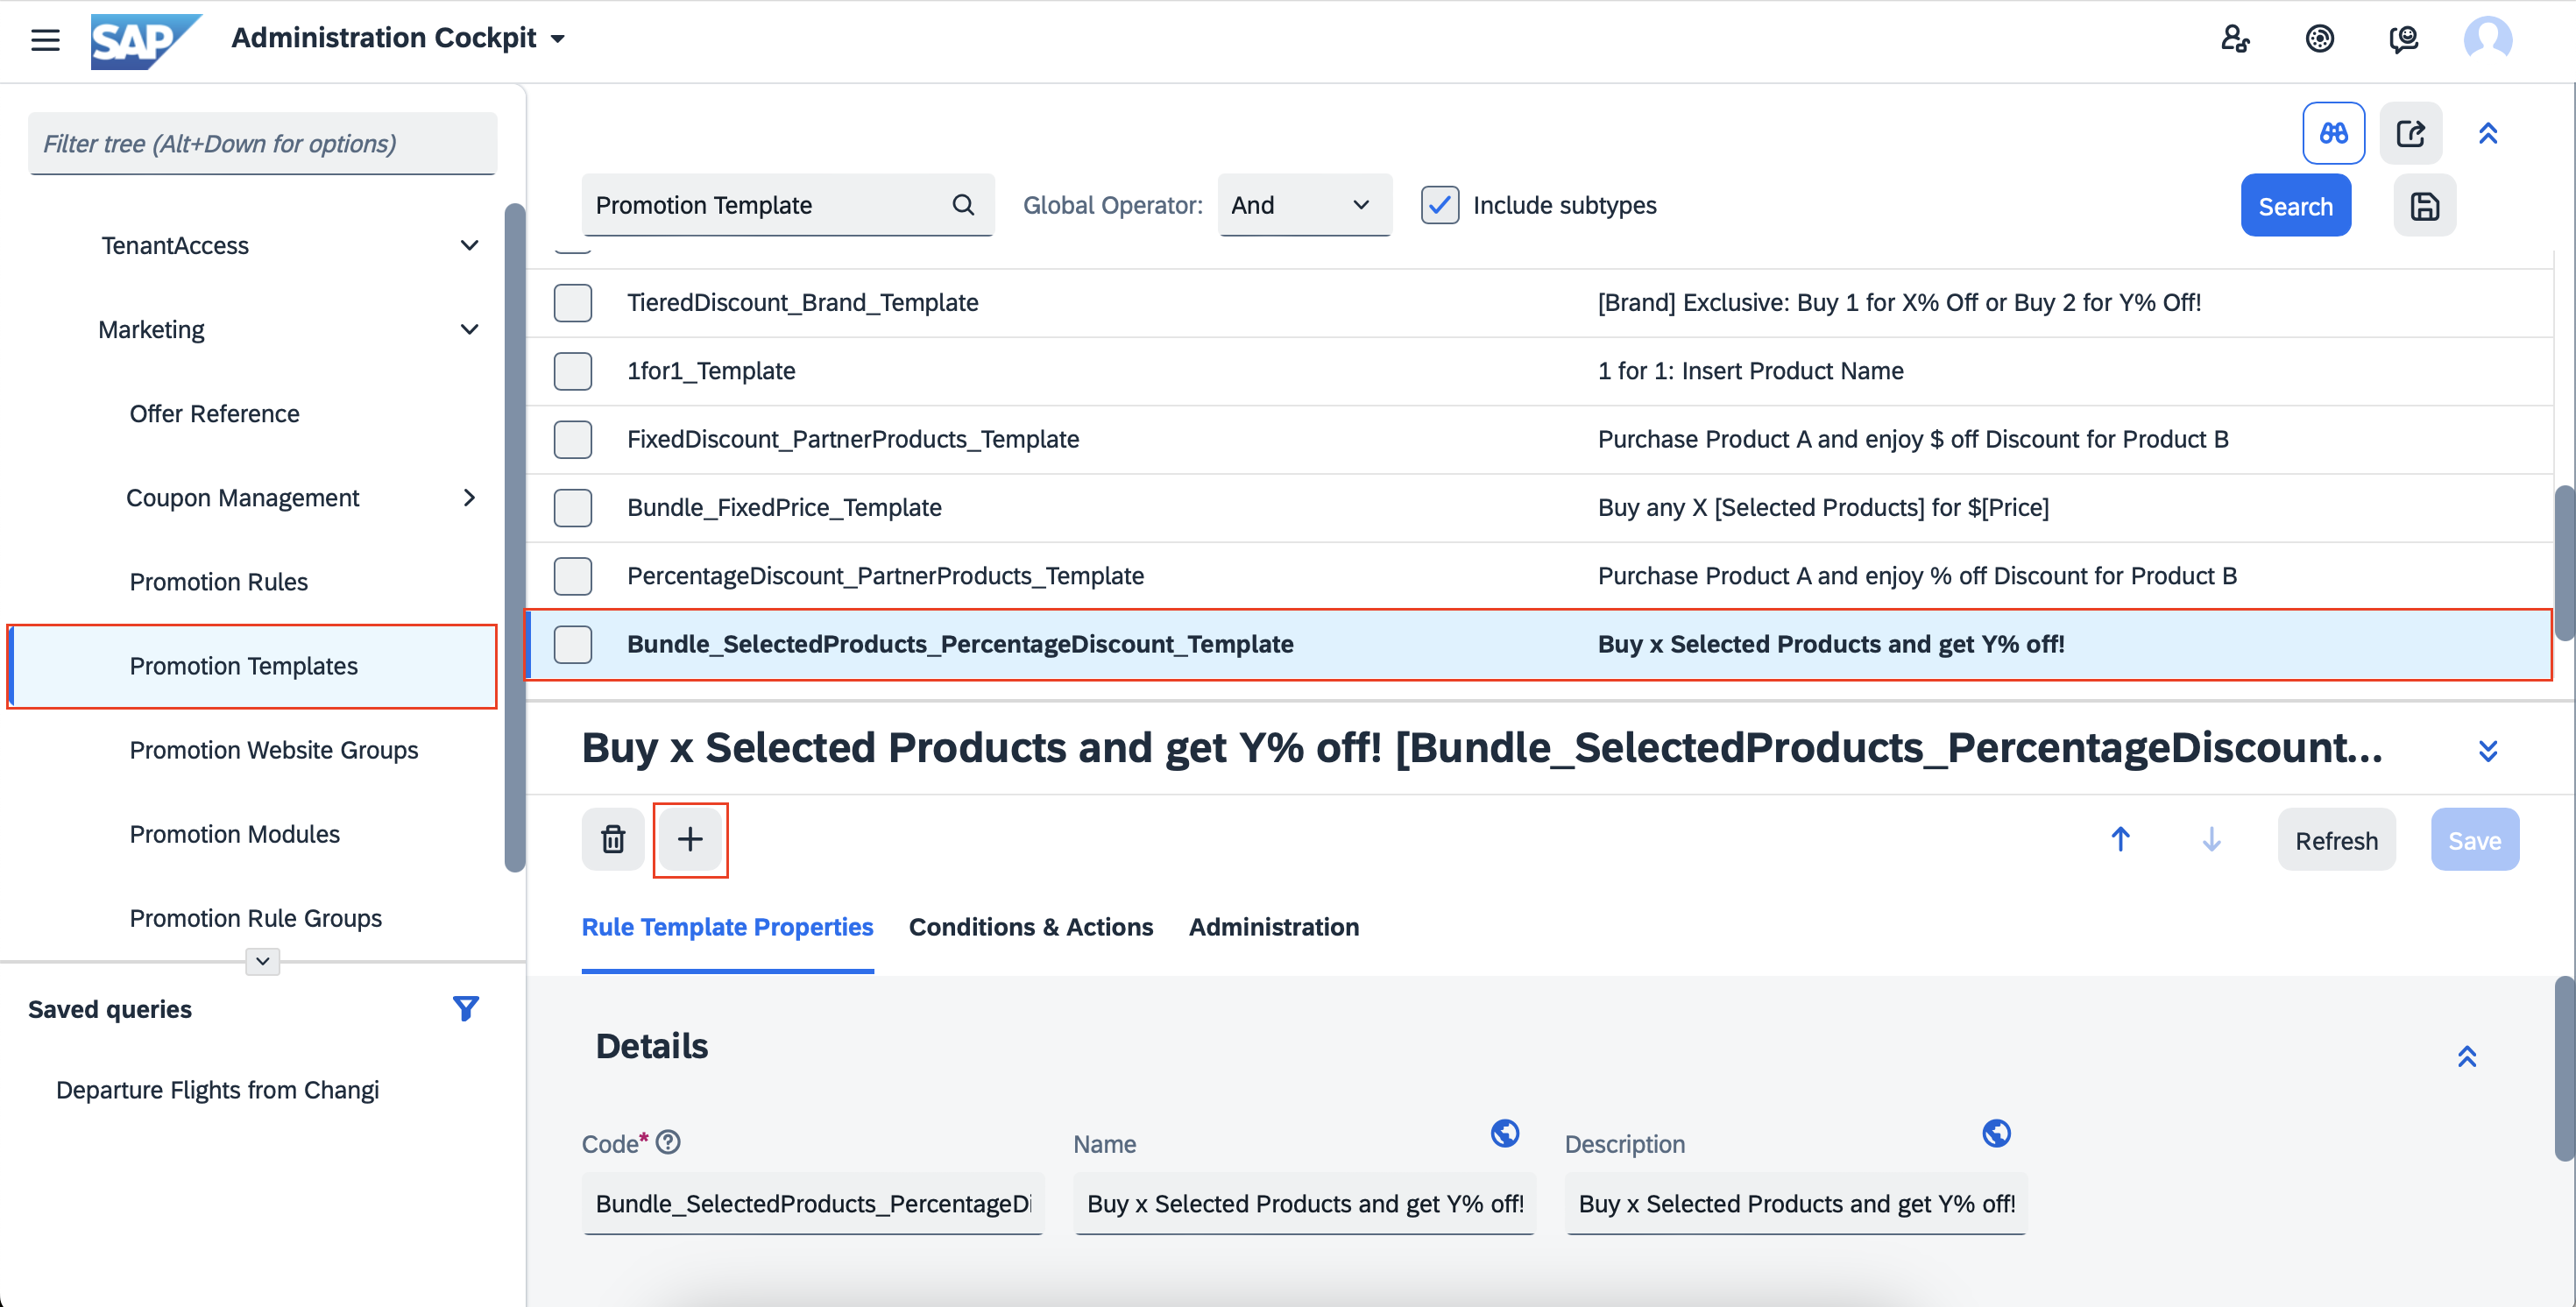
Task: Open Offer Reference in the tree
Action: (214, 414)
